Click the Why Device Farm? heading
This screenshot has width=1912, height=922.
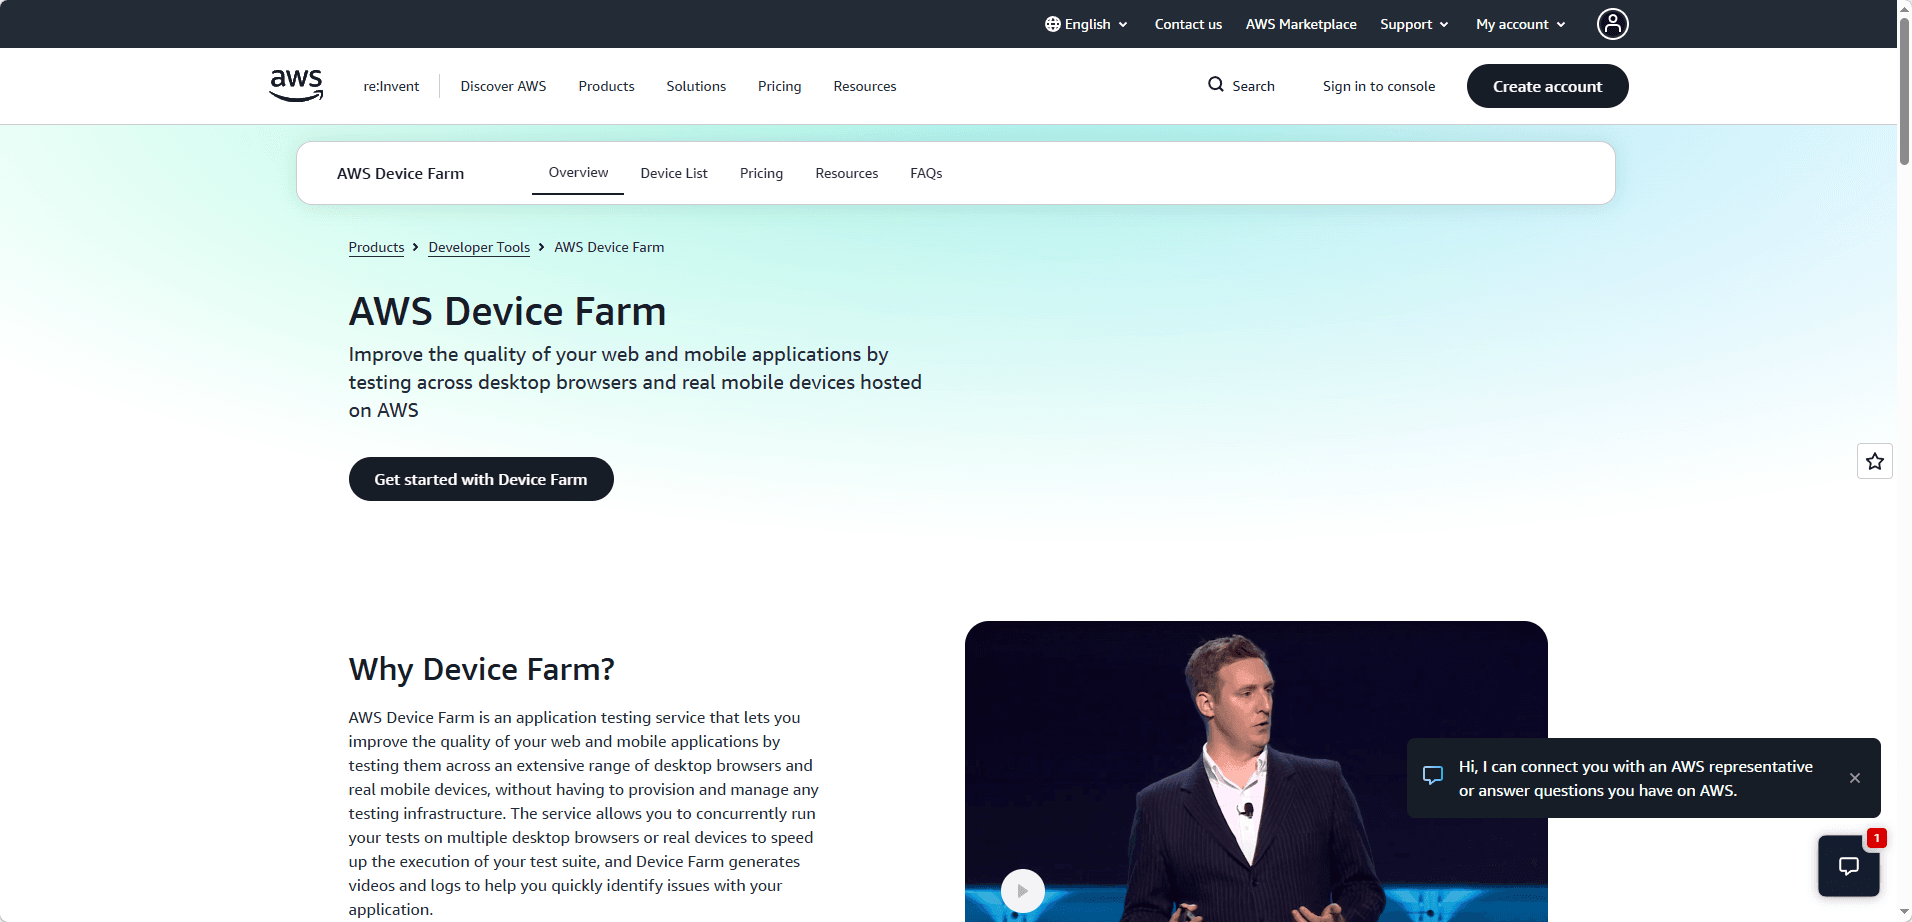(481, 669)
